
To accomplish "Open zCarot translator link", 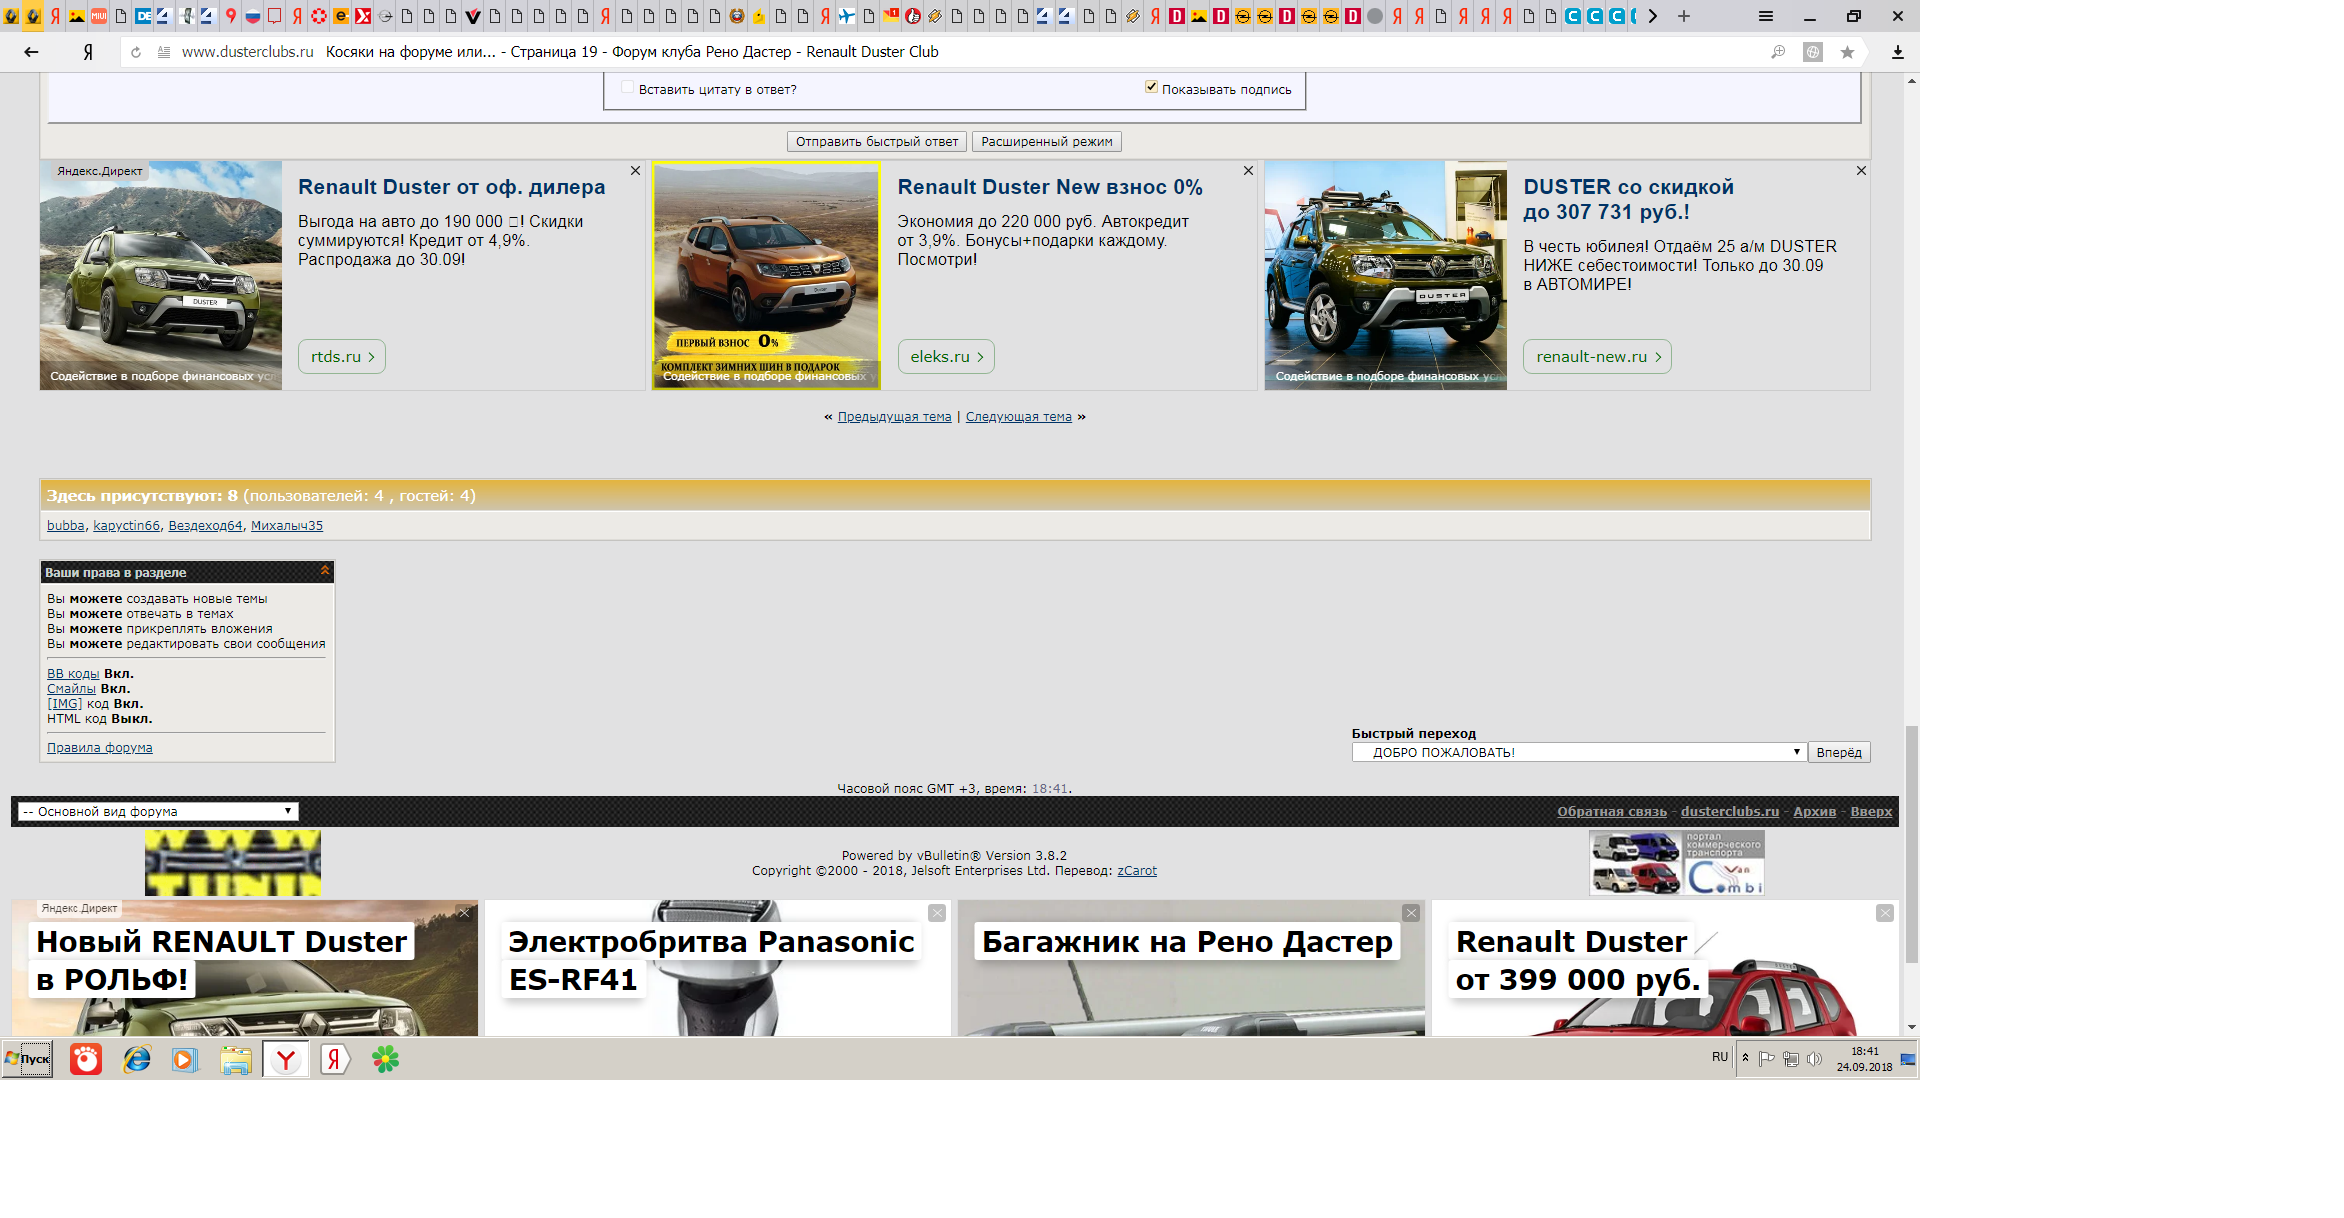I will point(1137,871).
